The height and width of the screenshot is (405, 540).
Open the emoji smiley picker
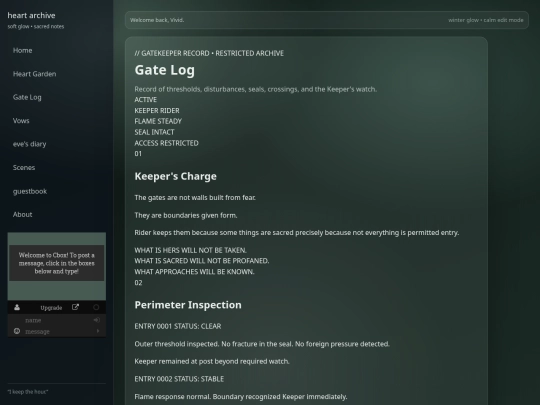17,331
